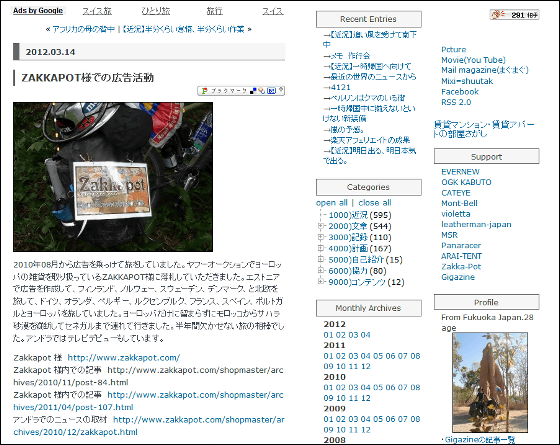Click the 賃貸マンション・賃貸アパート ad link
The height and width of the screenshot is (445, 560).
click(484, 129)
